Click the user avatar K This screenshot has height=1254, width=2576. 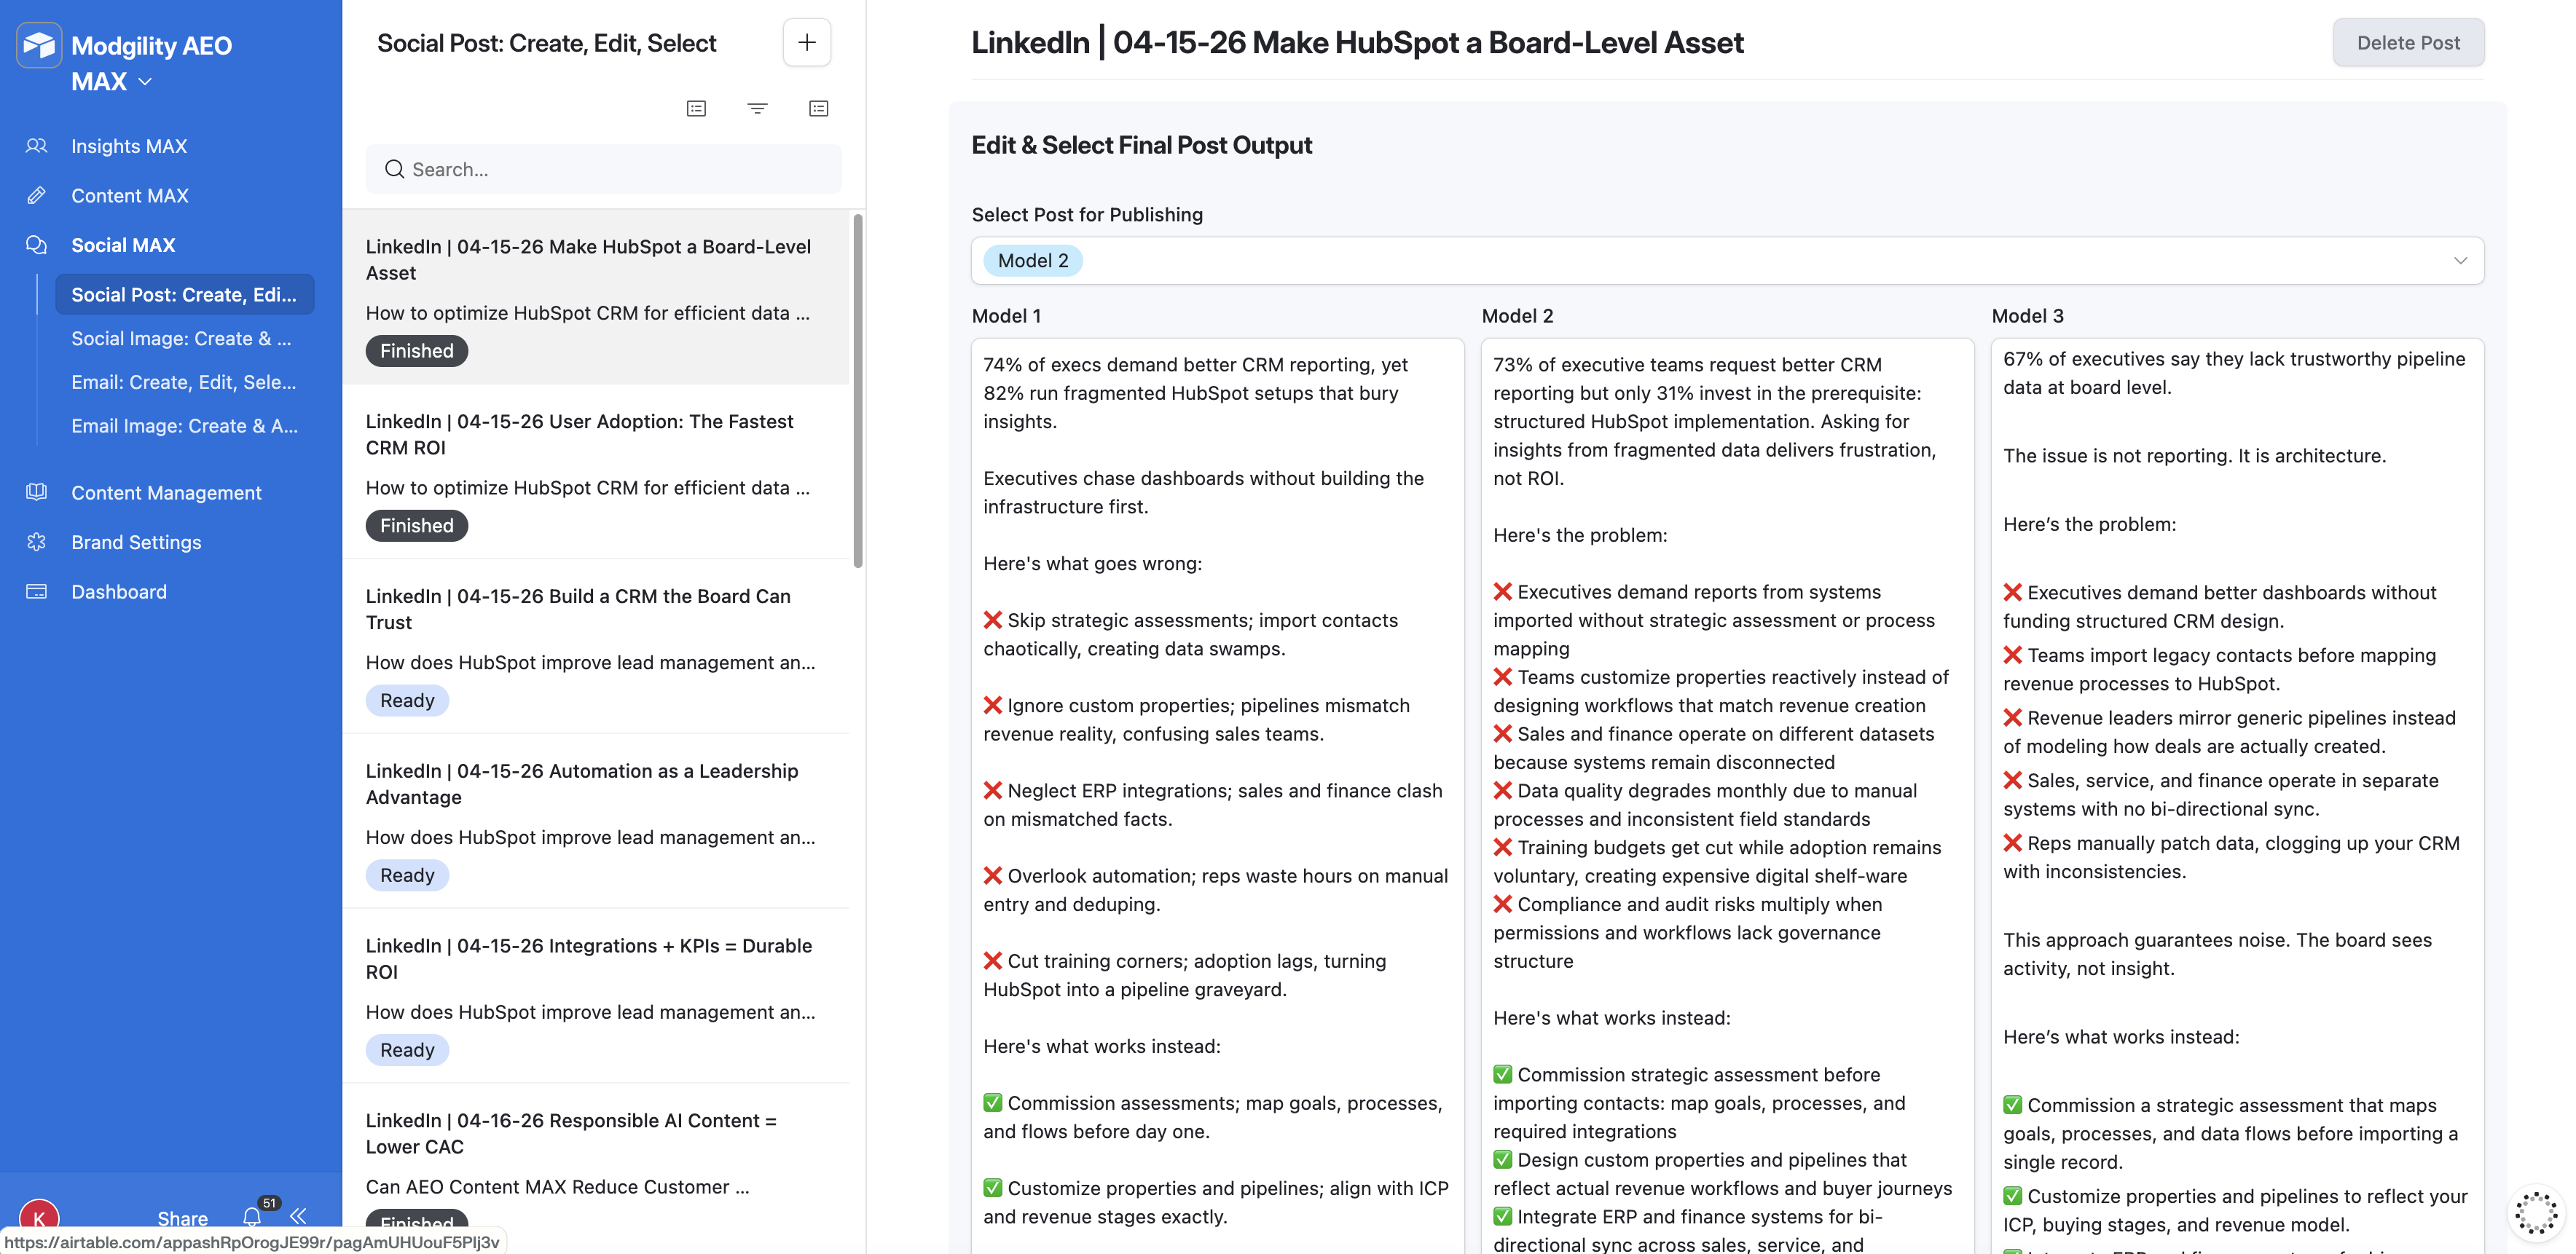point(39,1218)
